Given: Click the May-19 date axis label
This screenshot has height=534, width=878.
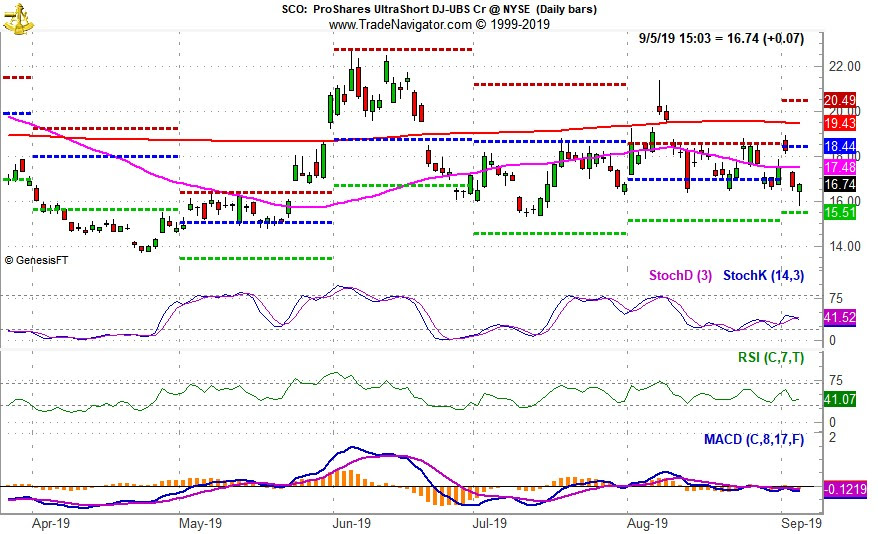Looking at the screenshot, I should [x=200, y=523].
